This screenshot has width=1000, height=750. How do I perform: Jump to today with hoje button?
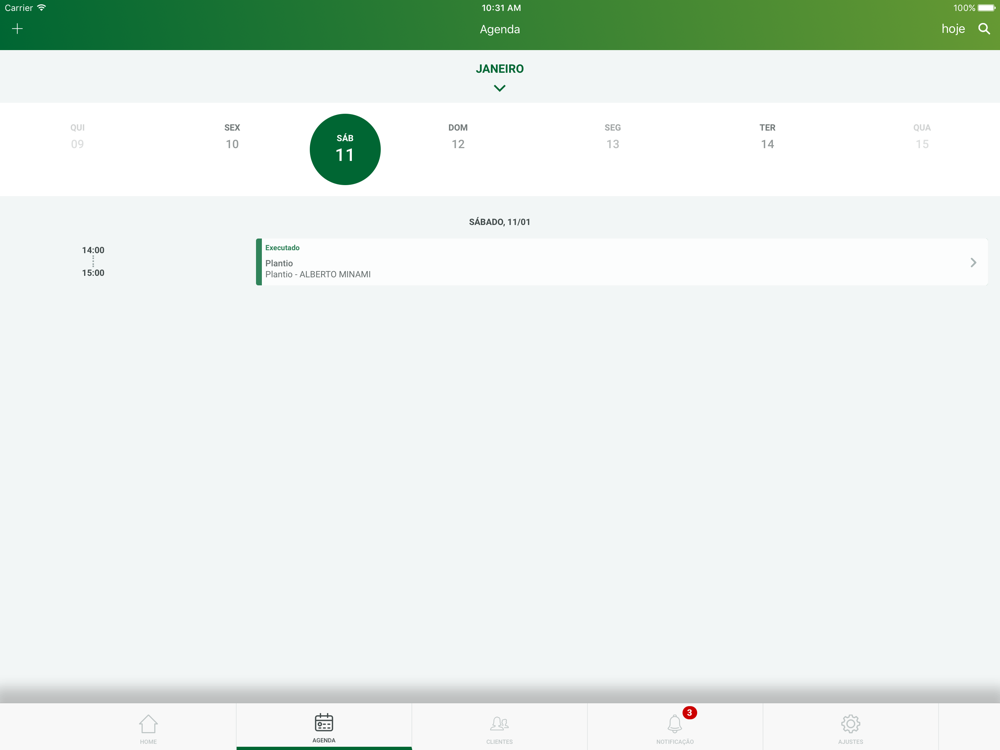[x=953, y=29]
